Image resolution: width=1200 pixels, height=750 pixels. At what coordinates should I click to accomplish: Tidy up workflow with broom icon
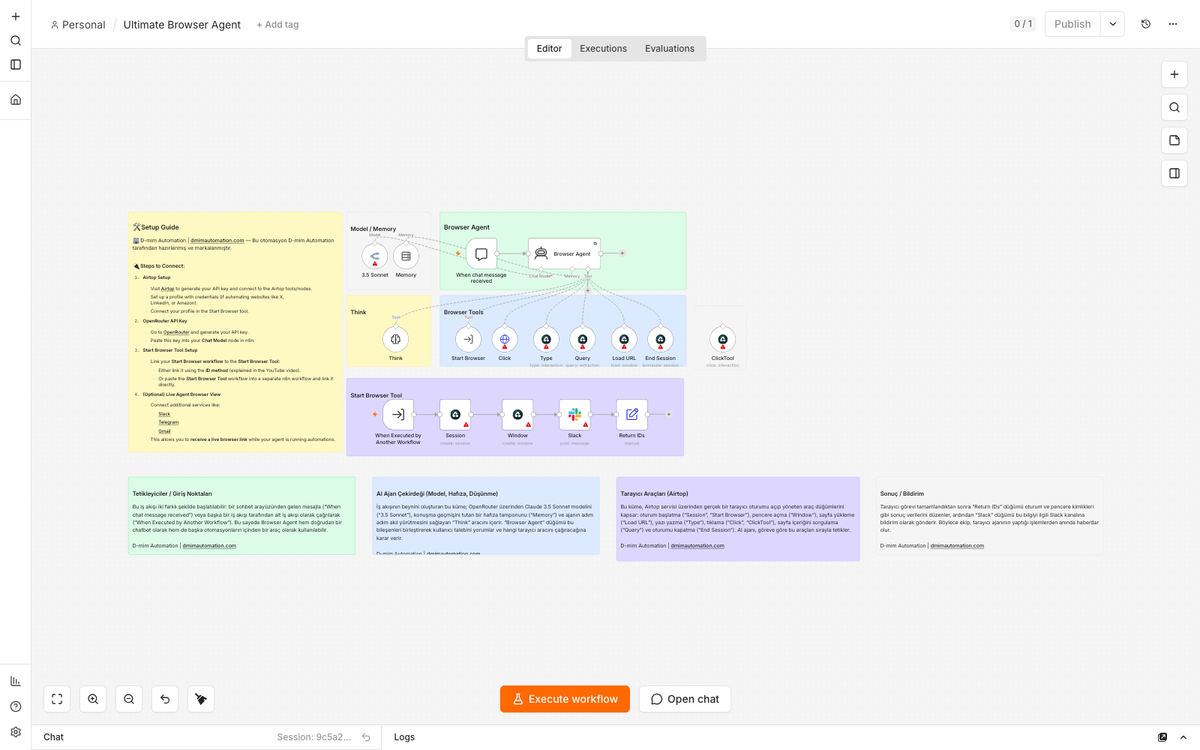pos(201,699)
